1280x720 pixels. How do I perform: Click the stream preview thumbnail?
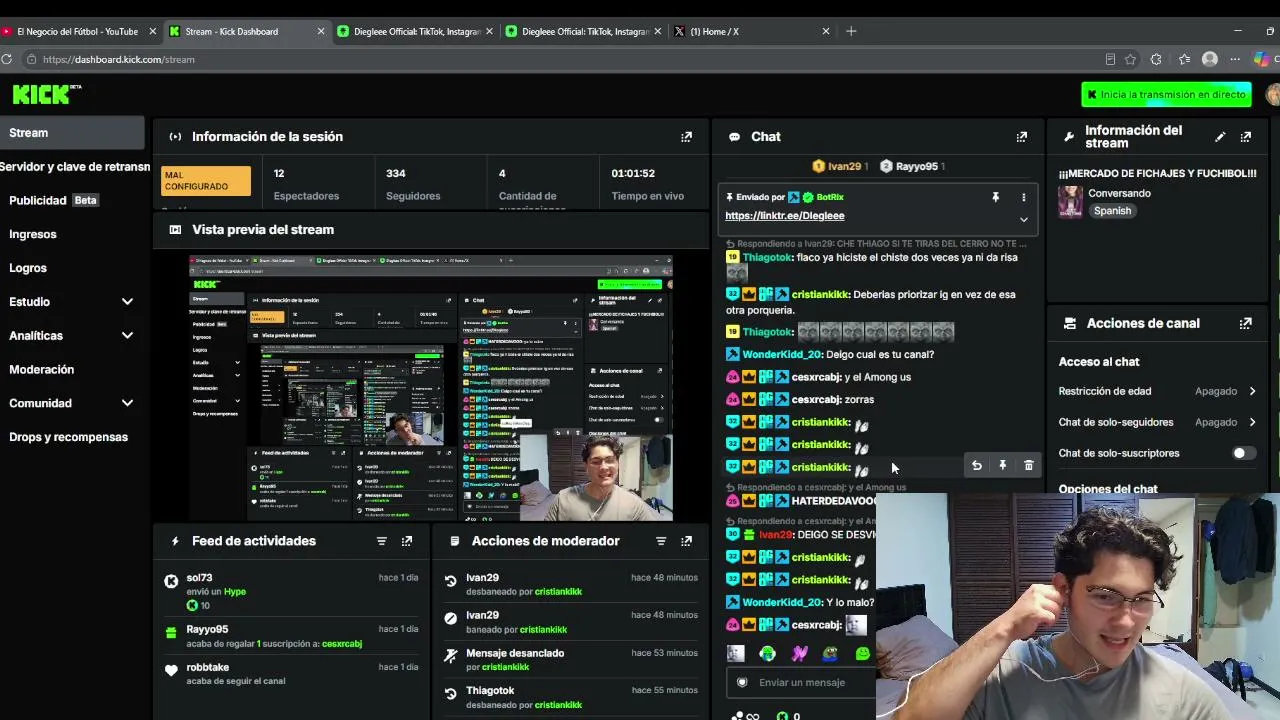pos(431,388)
